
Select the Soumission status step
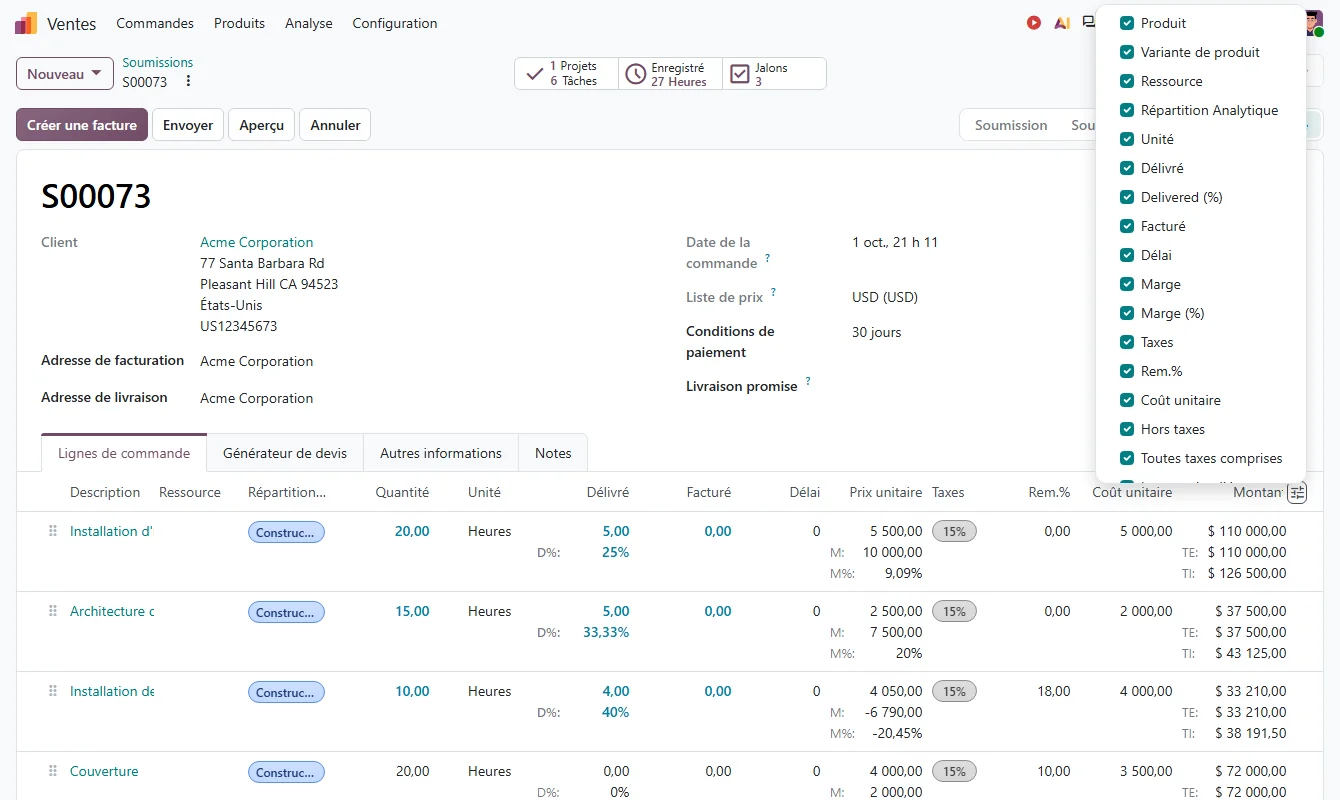[x=1011, y=125]
